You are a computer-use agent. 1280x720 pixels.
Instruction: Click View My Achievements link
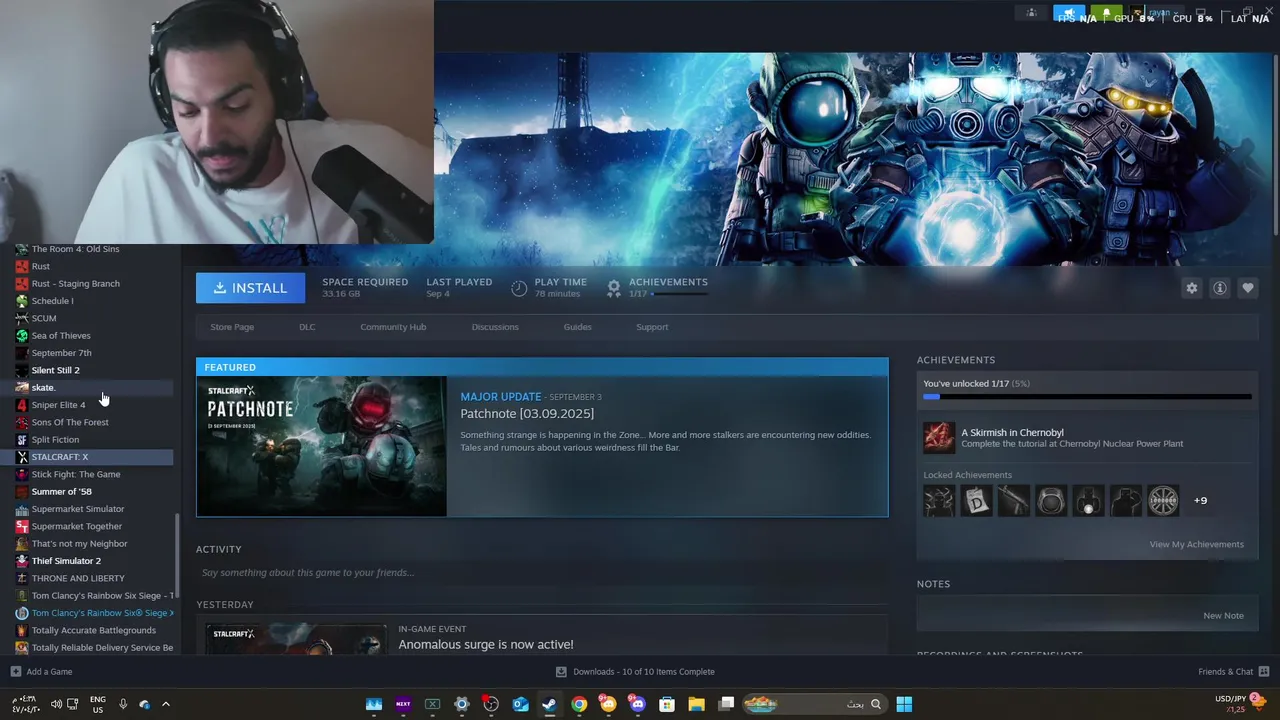(x=1196, y=544)
